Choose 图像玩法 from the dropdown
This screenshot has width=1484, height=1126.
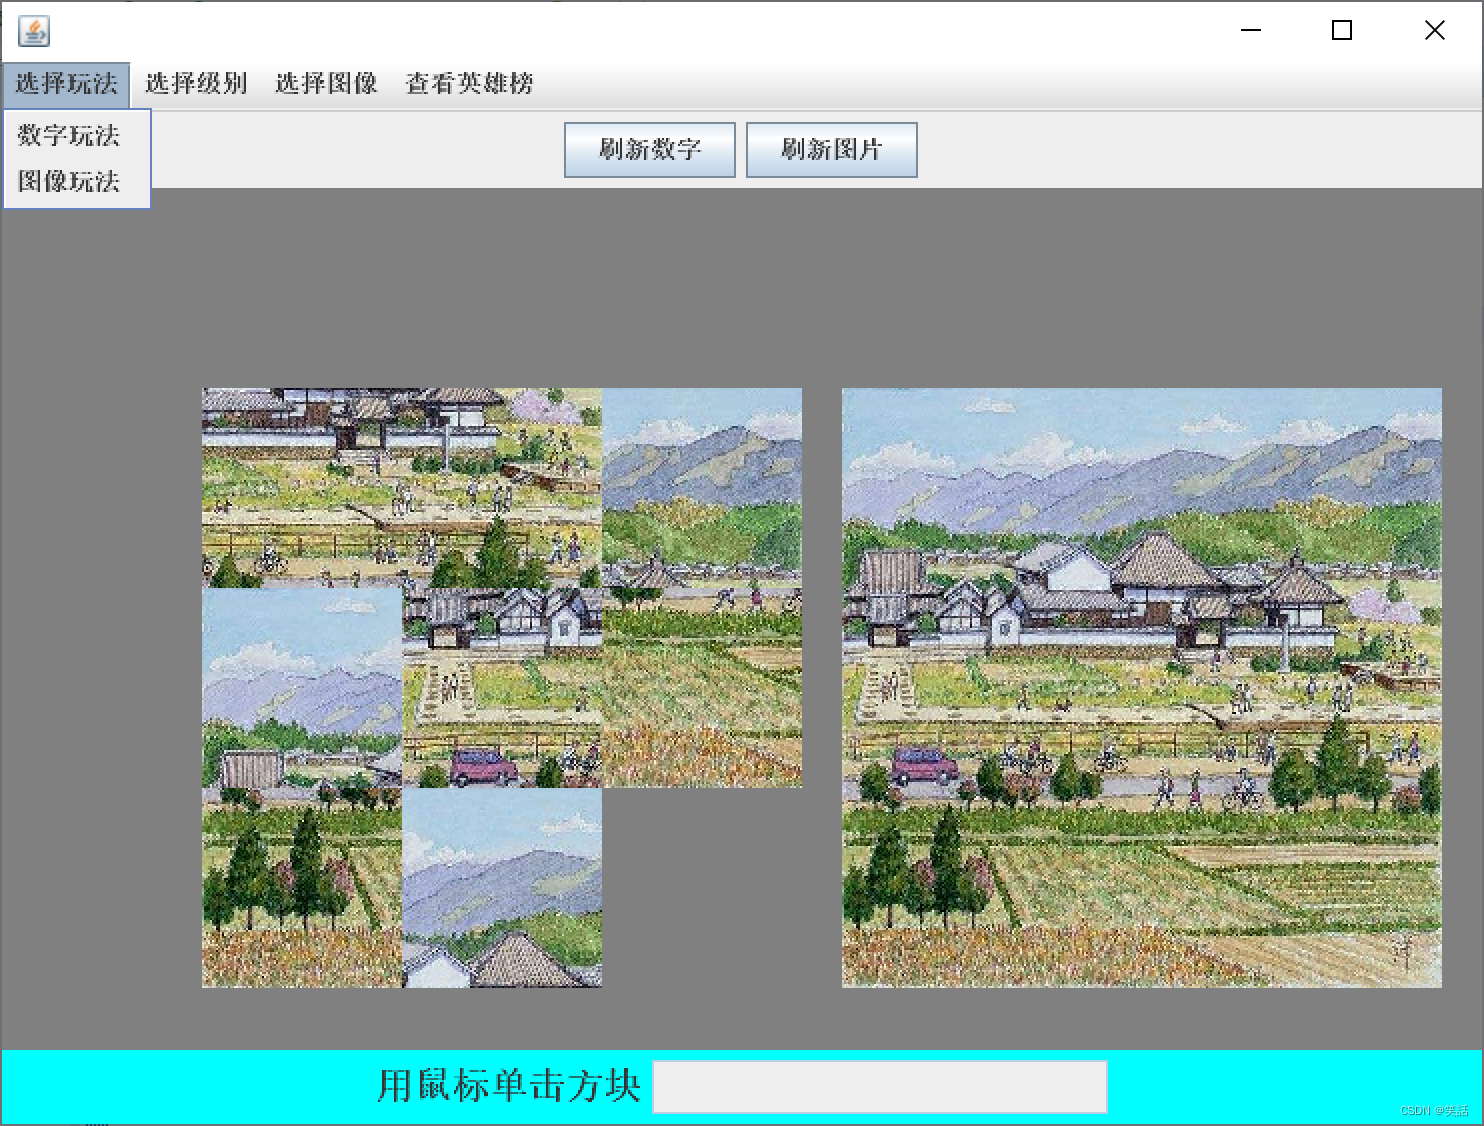click(77, 181)
